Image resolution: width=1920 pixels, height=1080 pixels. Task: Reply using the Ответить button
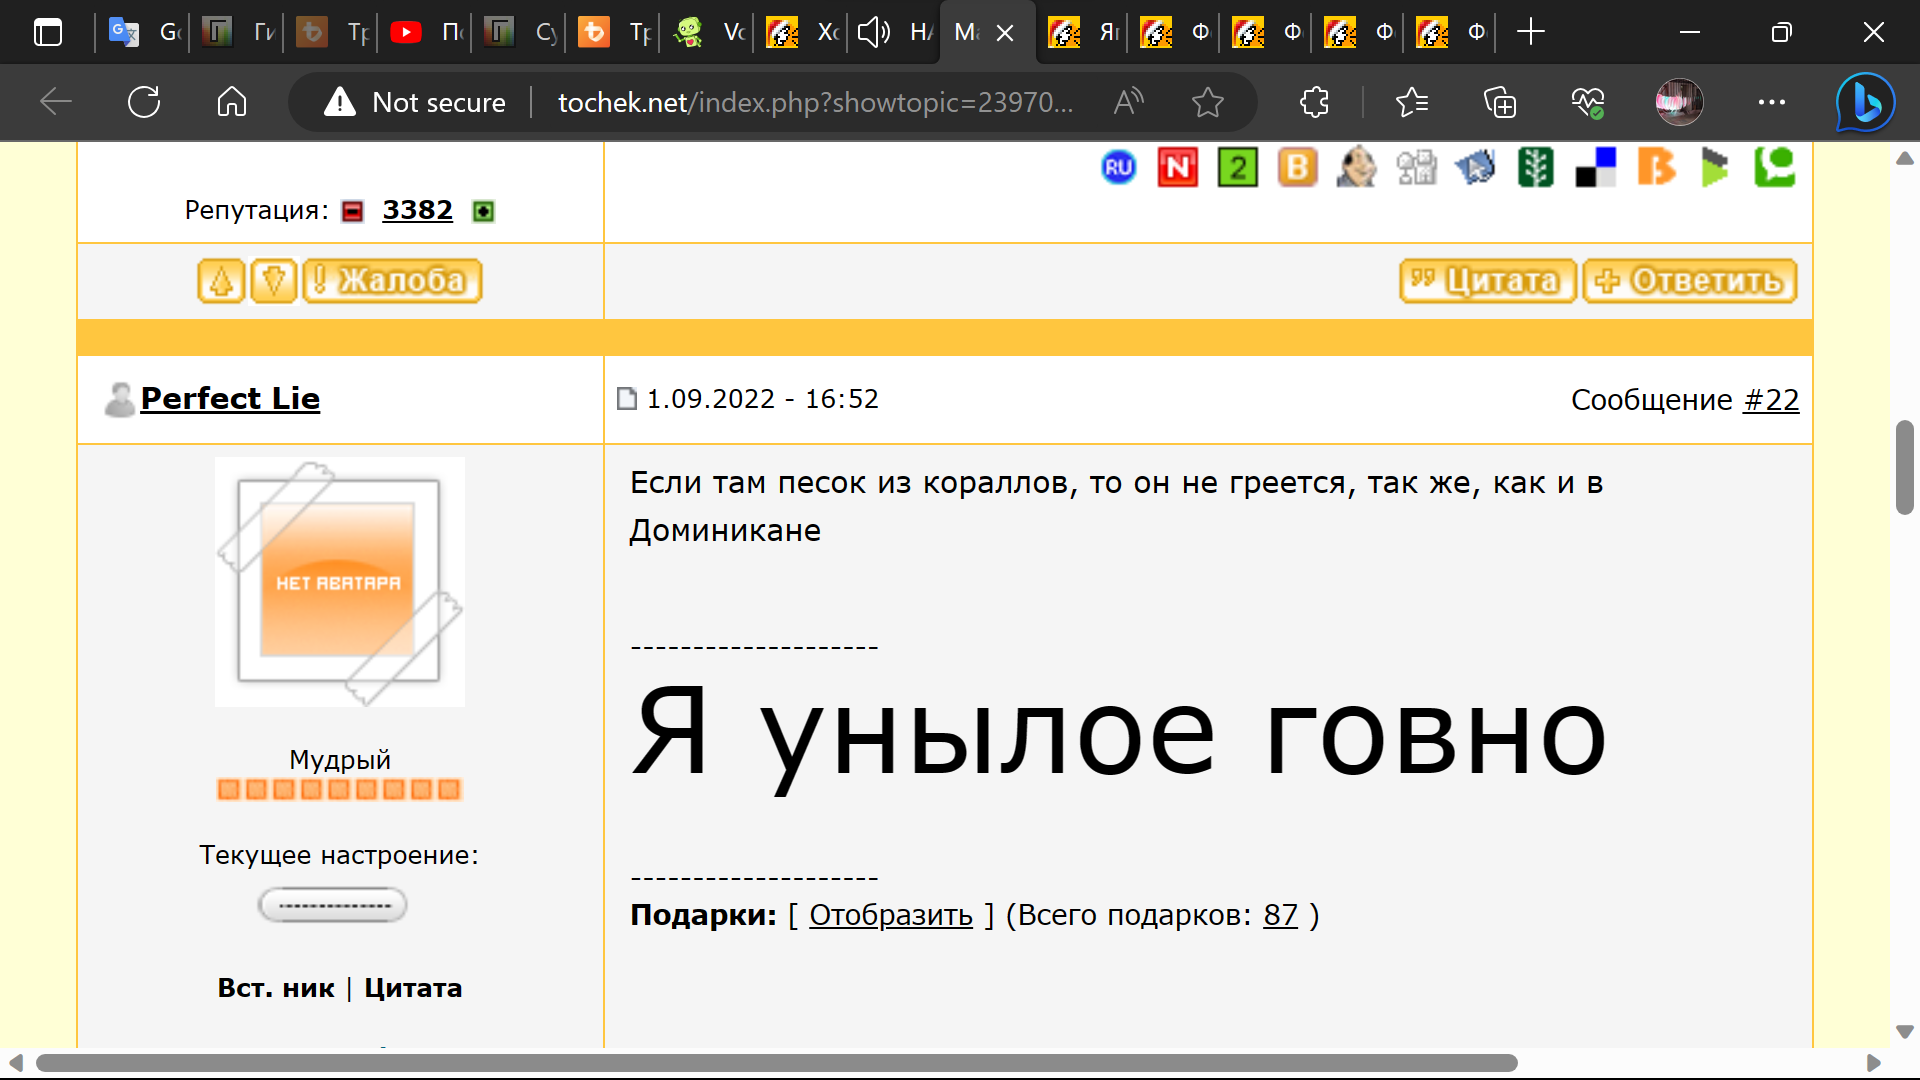(1690, 281)
